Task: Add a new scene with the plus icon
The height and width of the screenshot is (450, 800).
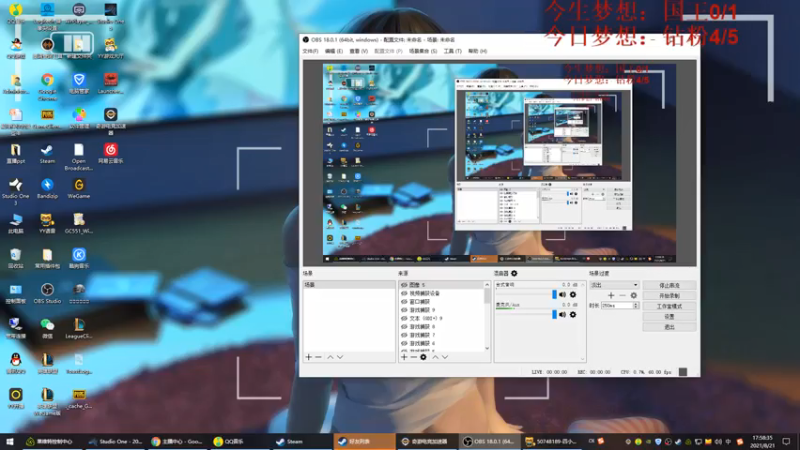Action: pyautogui.click(x=308, y=357)
